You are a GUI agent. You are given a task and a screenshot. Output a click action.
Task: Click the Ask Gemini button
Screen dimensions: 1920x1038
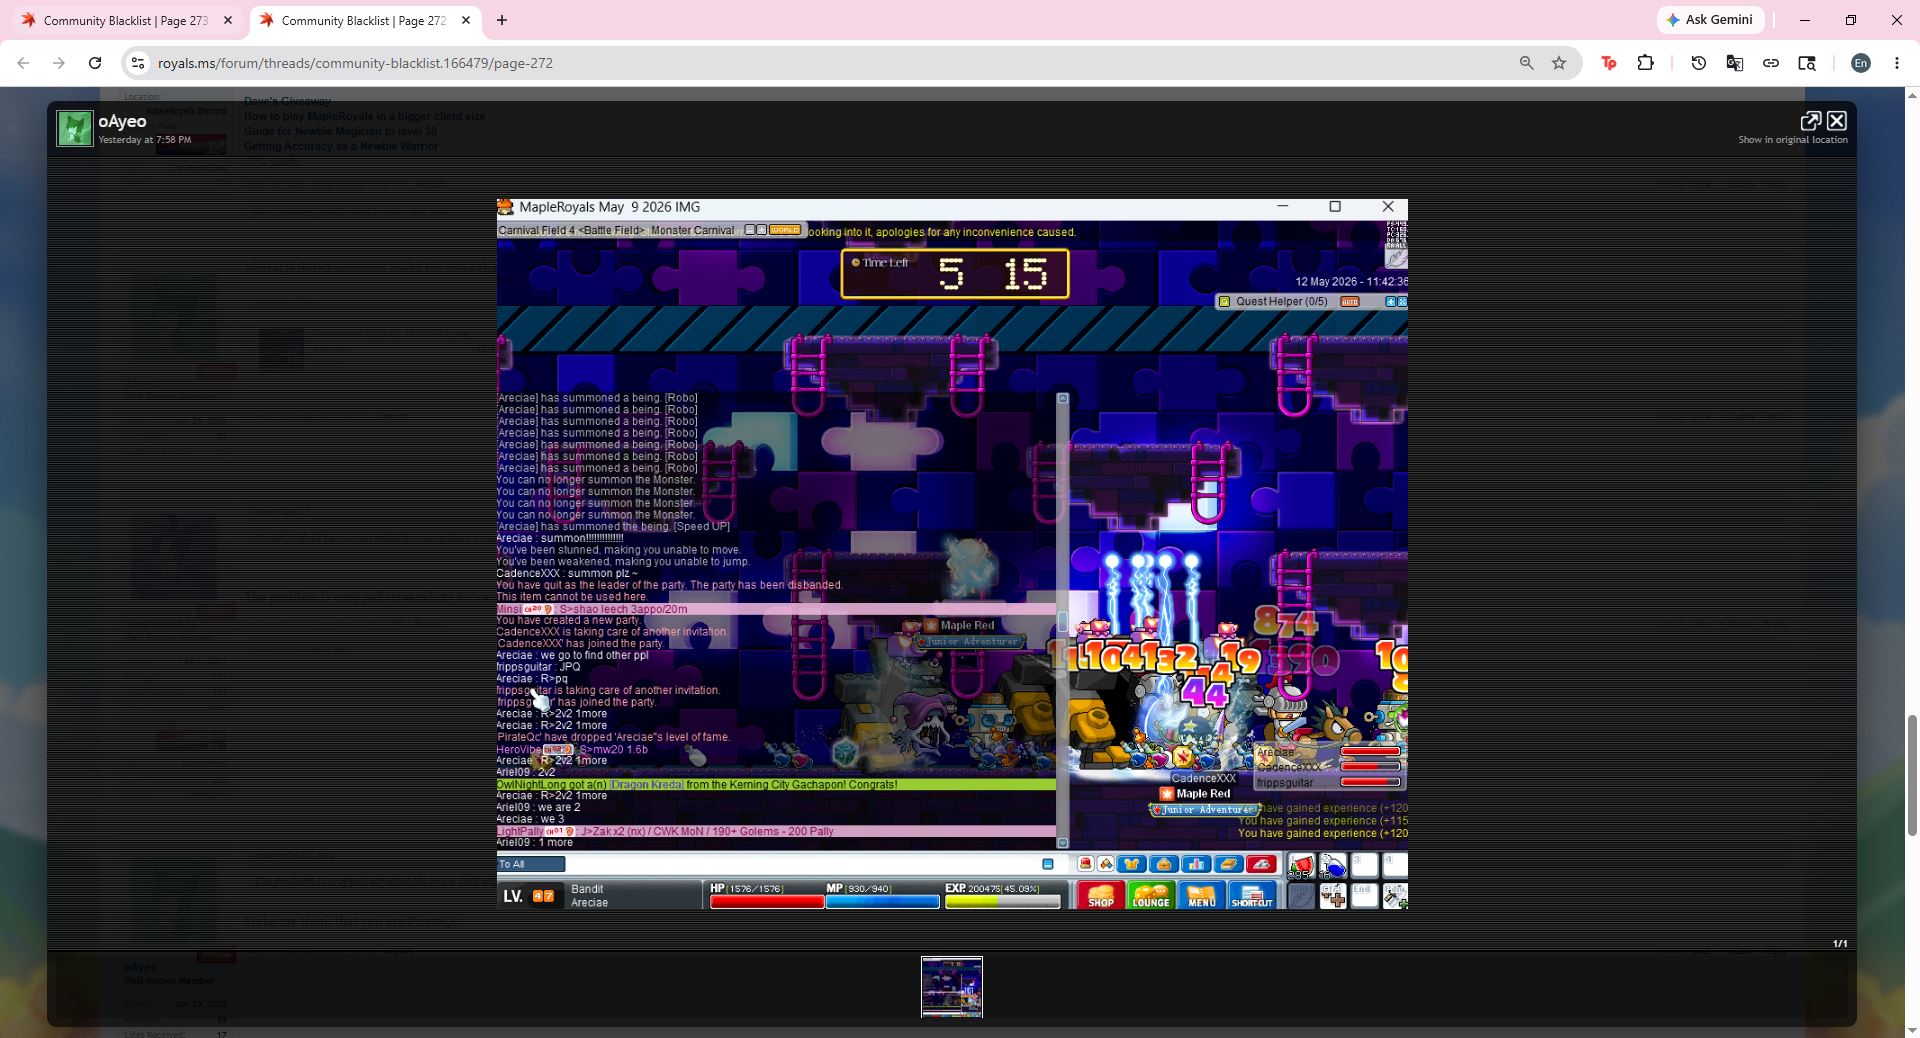tap(1711, 20)
